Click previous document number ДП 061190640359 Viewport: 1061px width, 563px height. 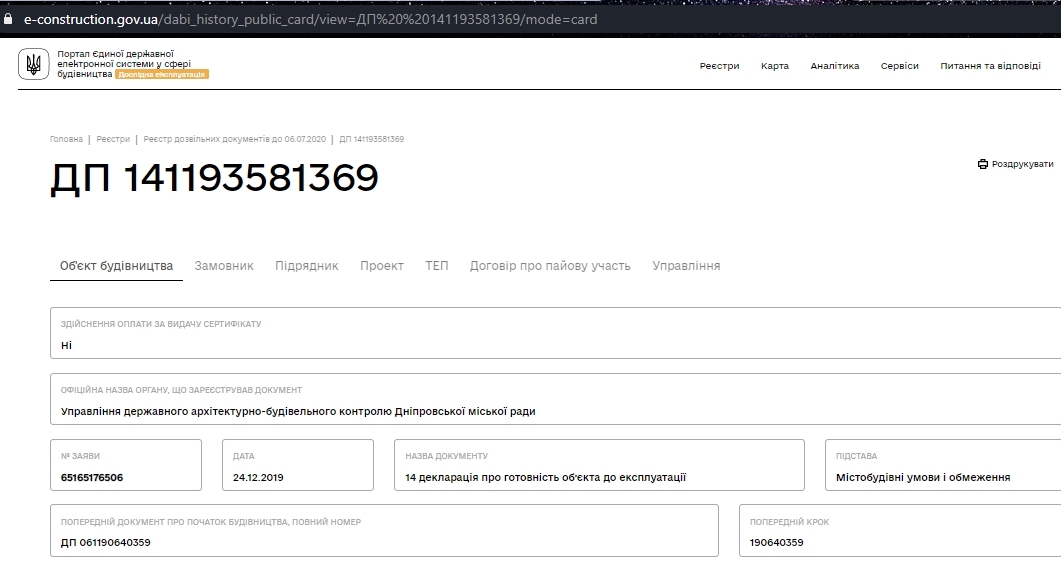coord(106,543)
